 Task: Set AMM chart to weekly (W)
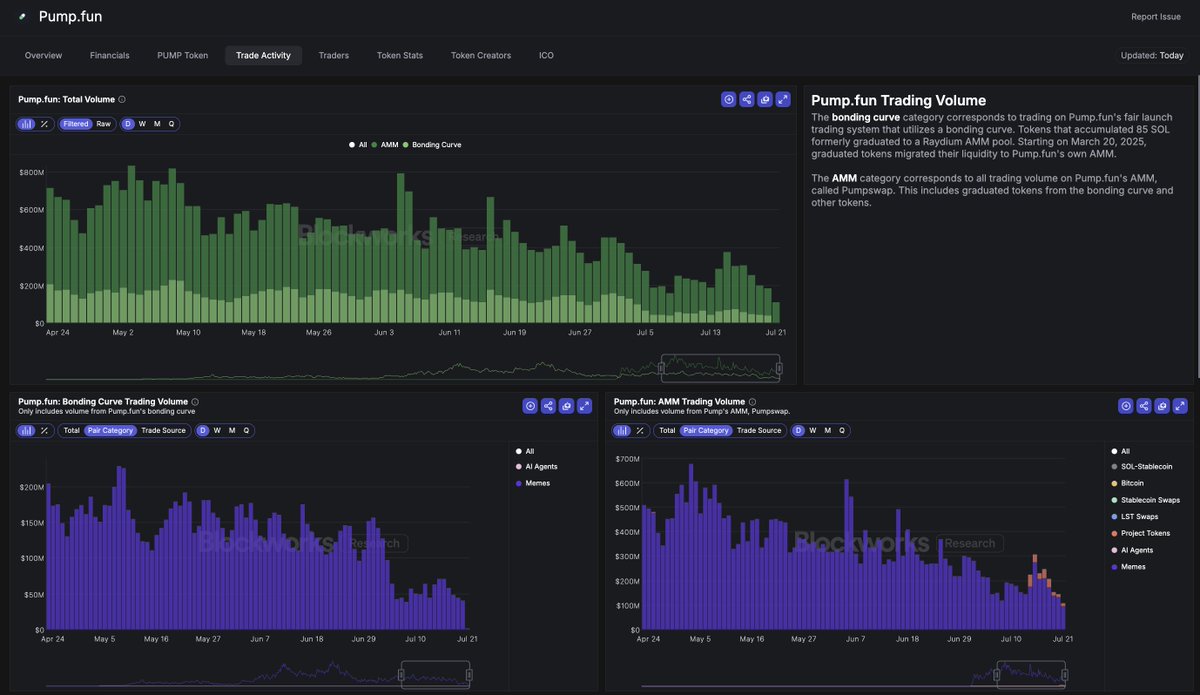813,430
